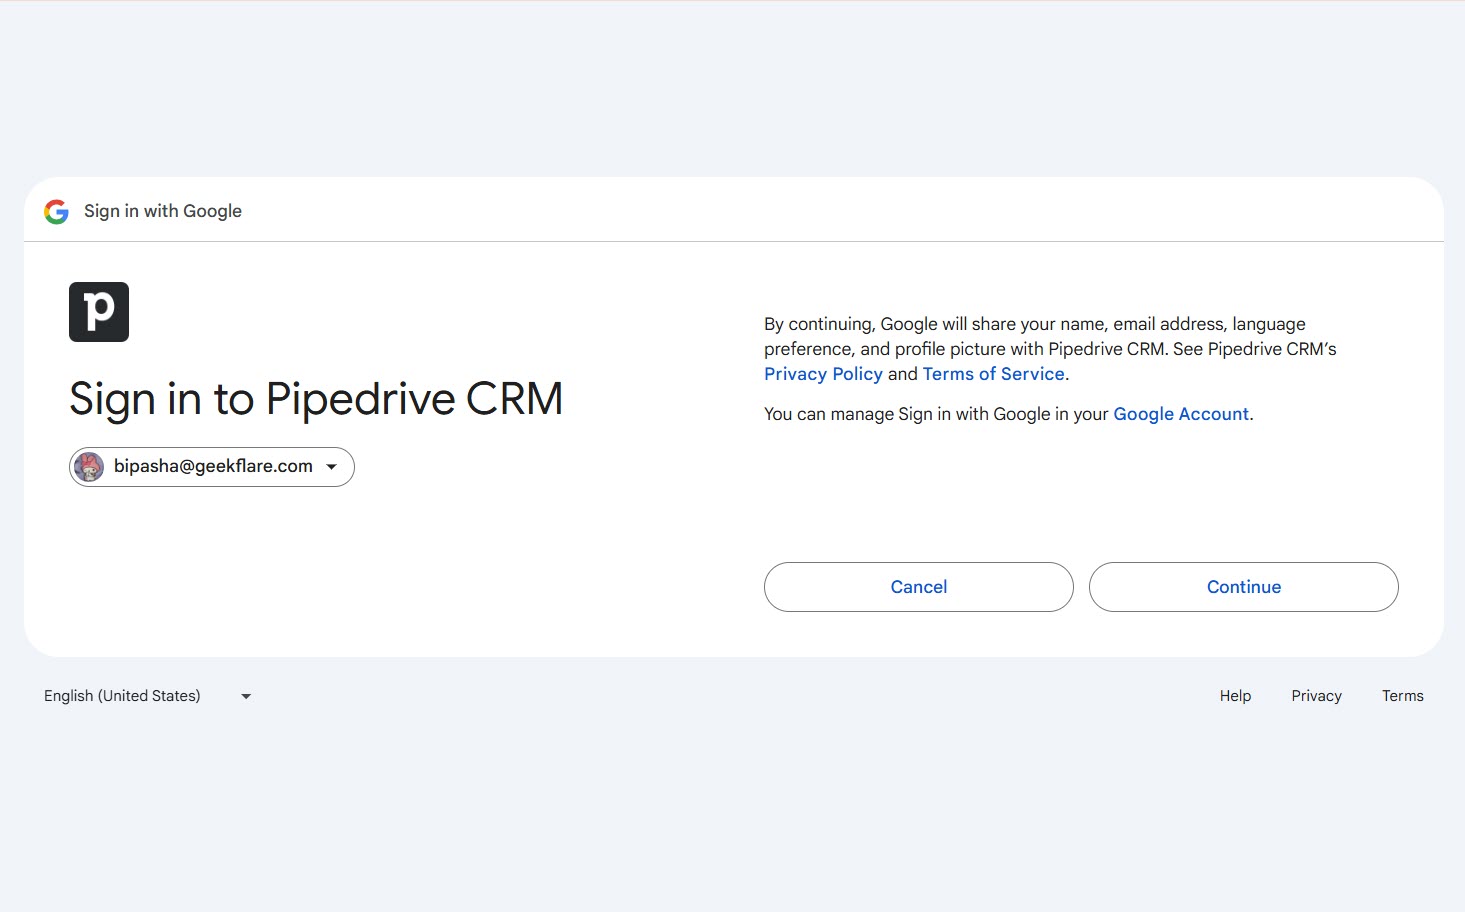Click the Google G logo
This screenshot has height=912, width=1465.
(x=56, y=211)
